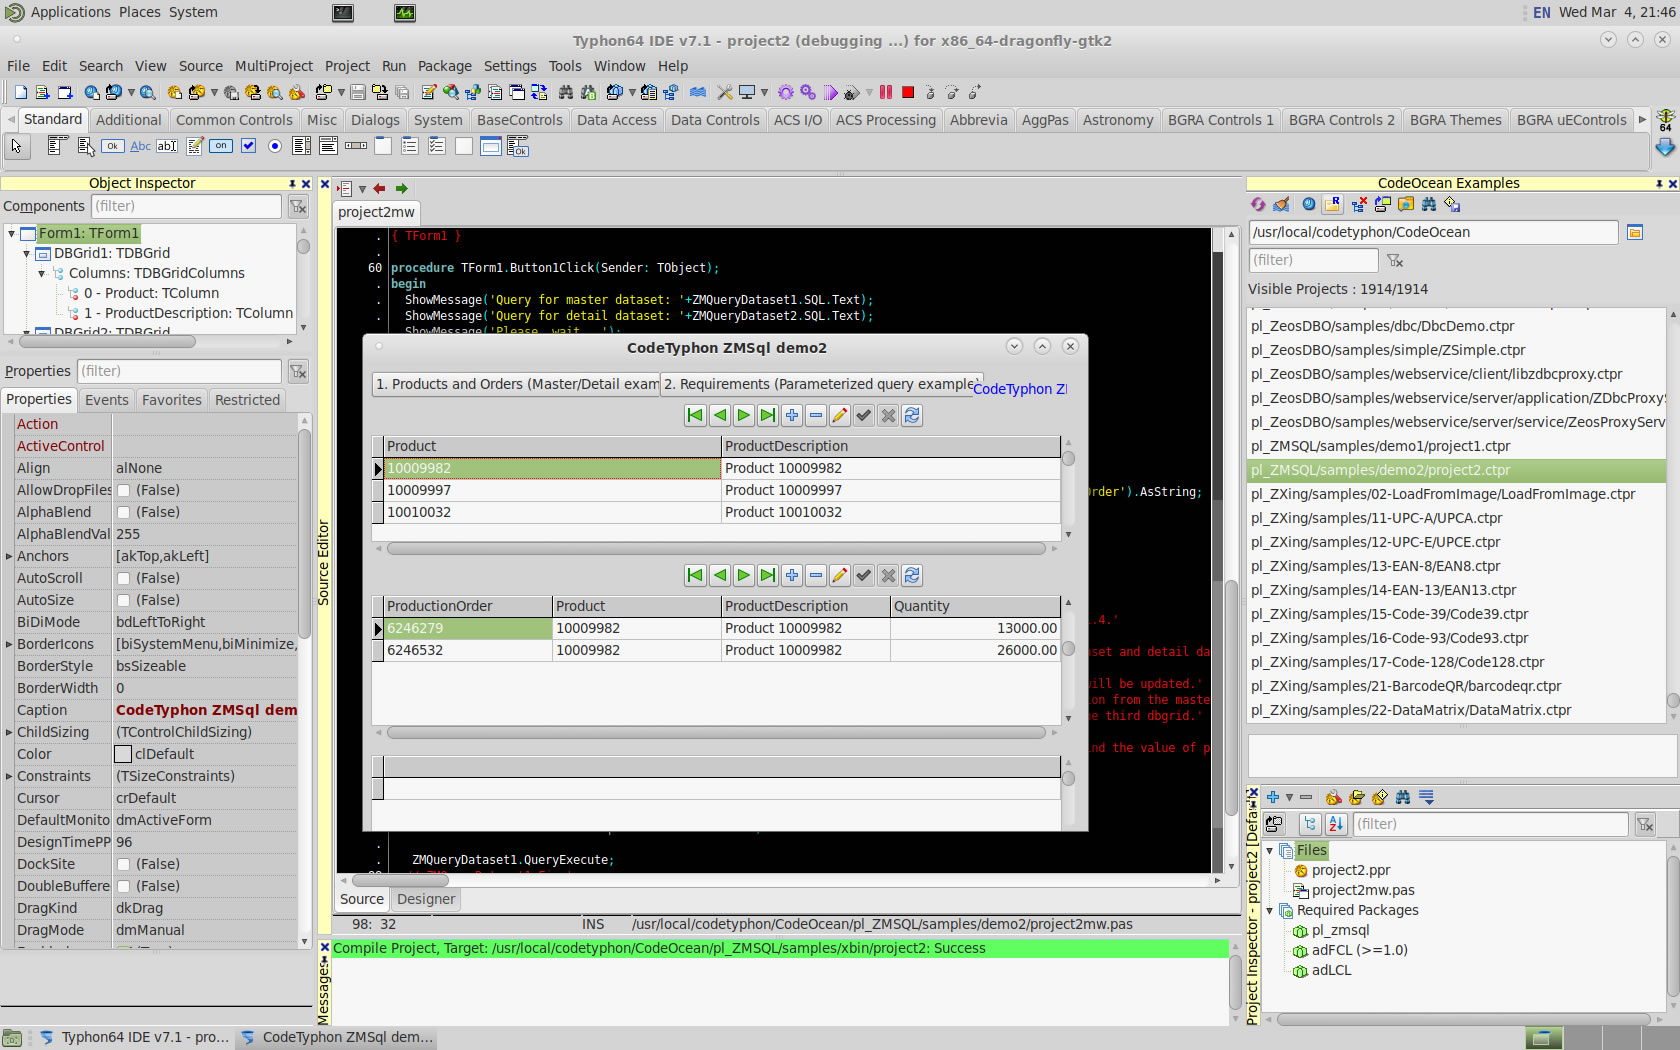Select the TButton (Ok) component icon
This screenshot has width=1680, height=1050.
click(113, 146)
